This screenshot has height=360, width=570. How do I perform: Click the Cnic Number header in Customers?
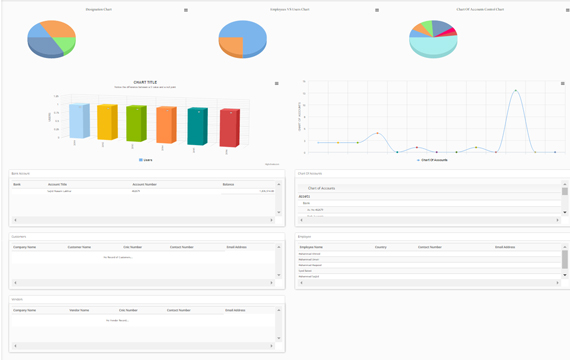click(x=133, y=247)
